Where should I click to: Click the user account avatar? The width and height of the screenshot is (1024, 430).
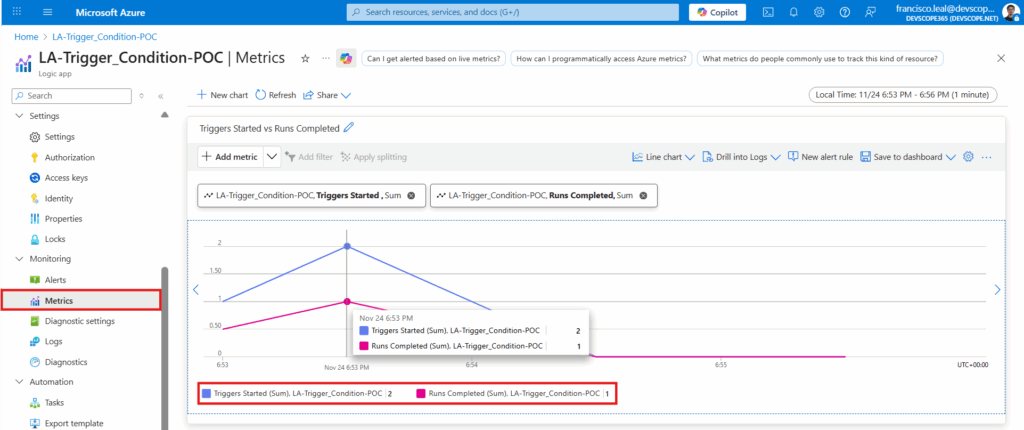(1010, 12)
